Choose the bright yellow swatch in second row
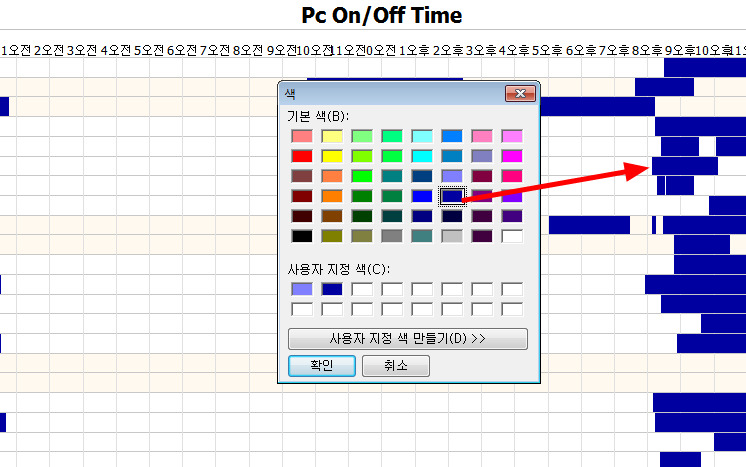Image resolution: width=746 pixels, height=467 pixels. (x=332, y=156)
